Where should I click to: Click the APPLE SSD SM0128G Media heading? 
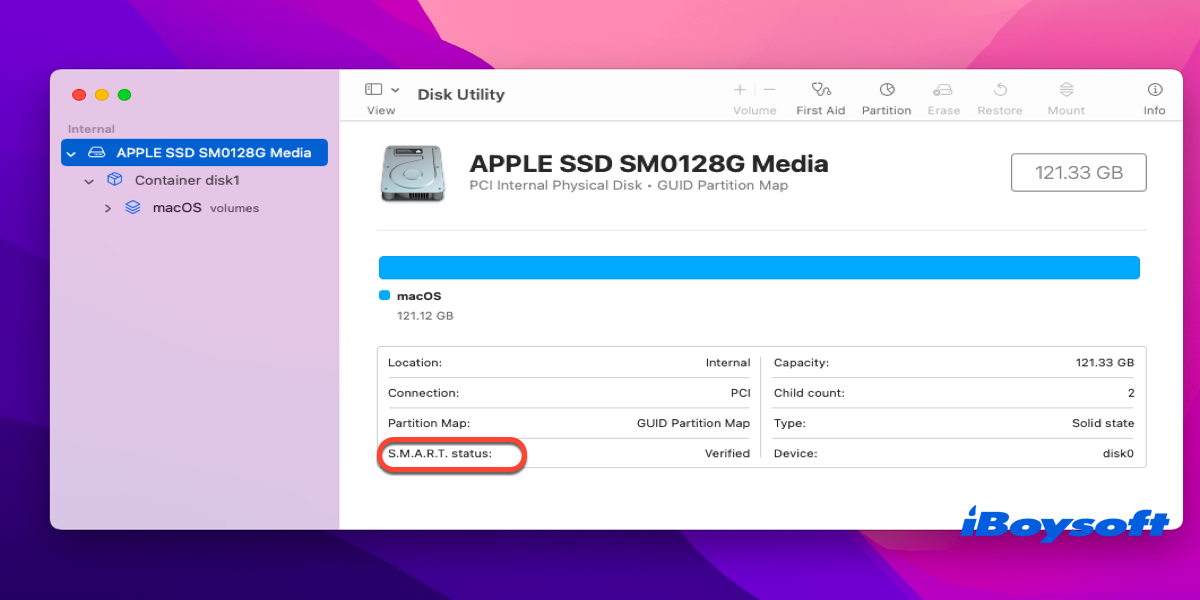[x=649, y=163]
